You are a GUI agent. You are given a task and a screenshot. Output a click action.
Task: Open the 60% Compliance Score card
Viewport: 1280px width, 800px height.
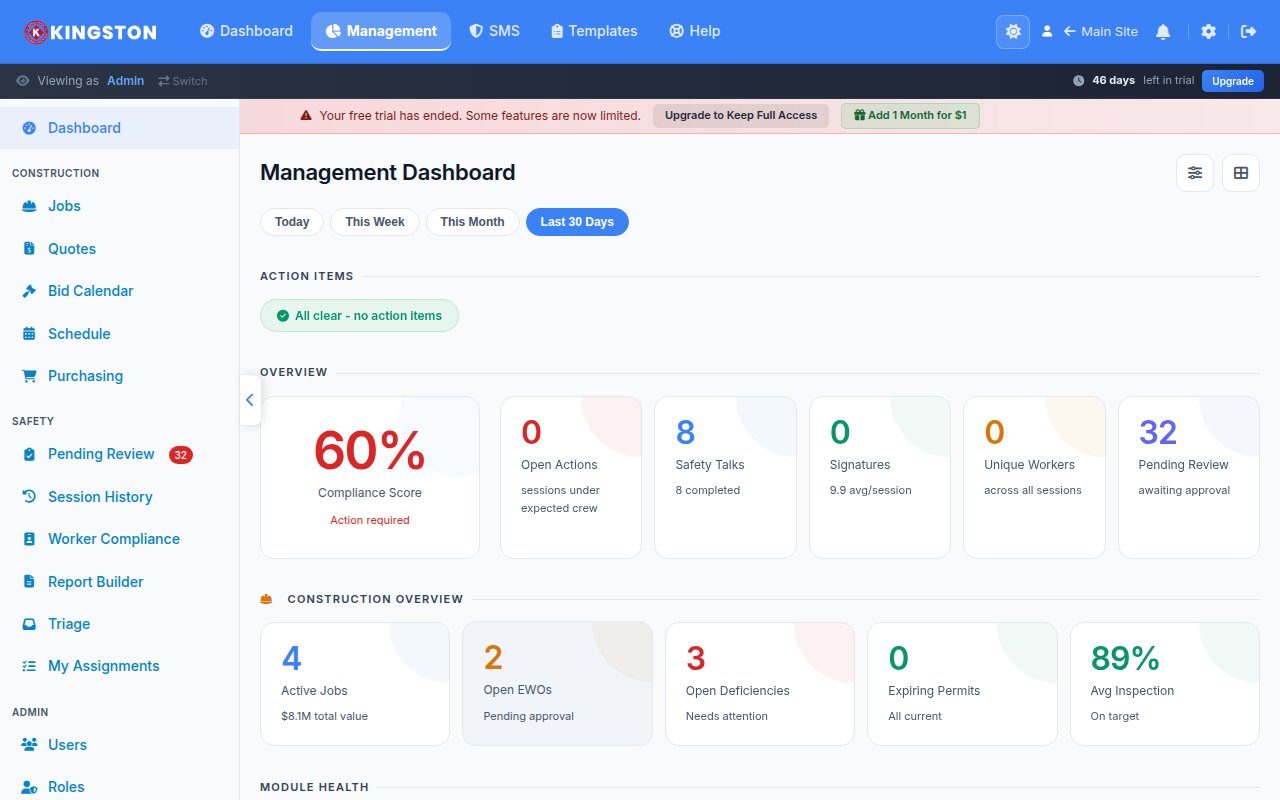pos(370,477)
